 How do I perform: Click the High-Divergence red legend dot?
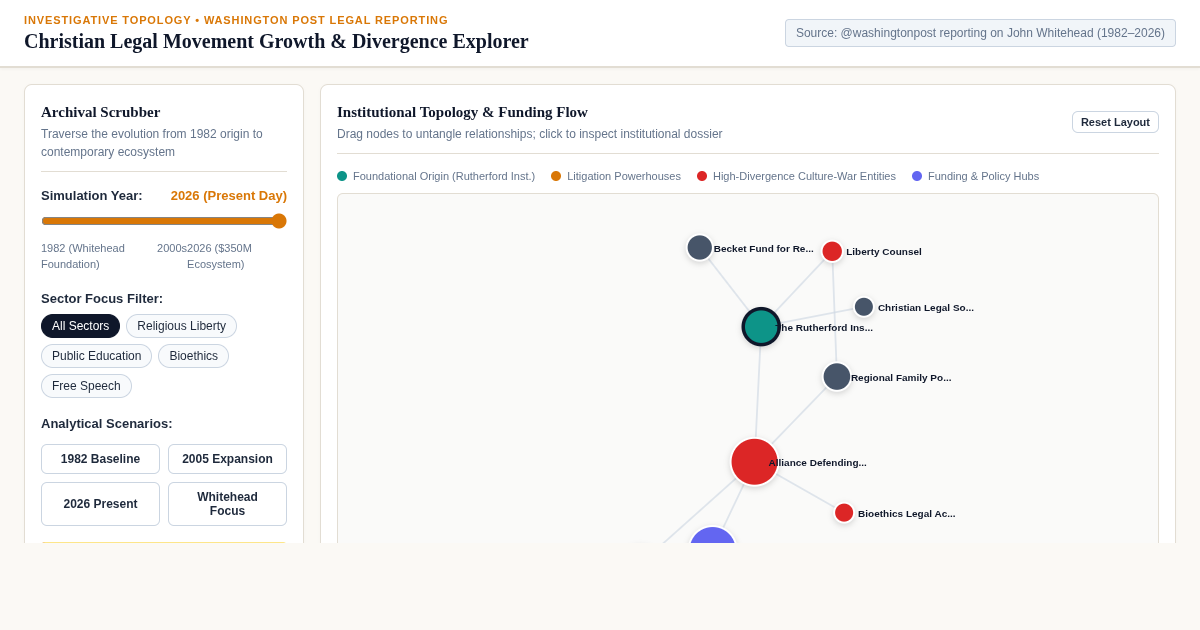click(702, 176)
